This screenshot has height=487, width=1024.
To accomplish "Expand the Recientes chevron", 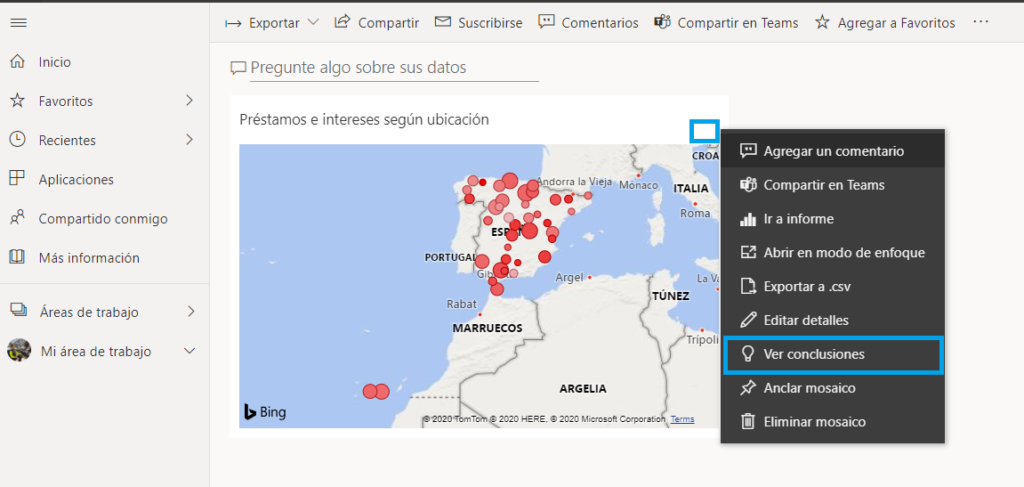I will (189, 140).
